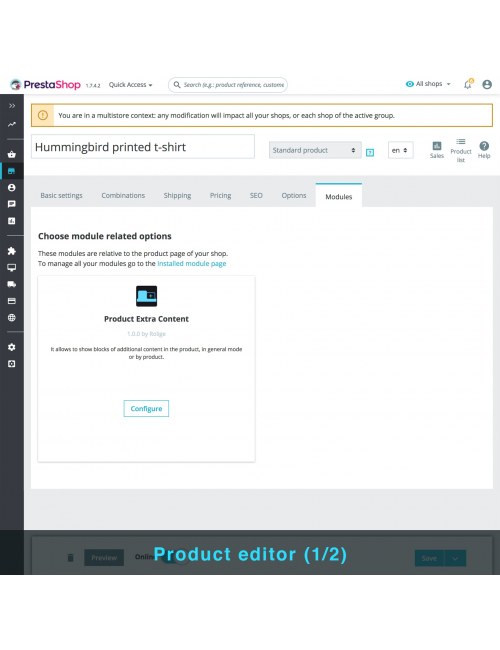This screenshot has height=650, width=500.
Task: Open the Quick Access dropdown
Action: coord(130,85)
